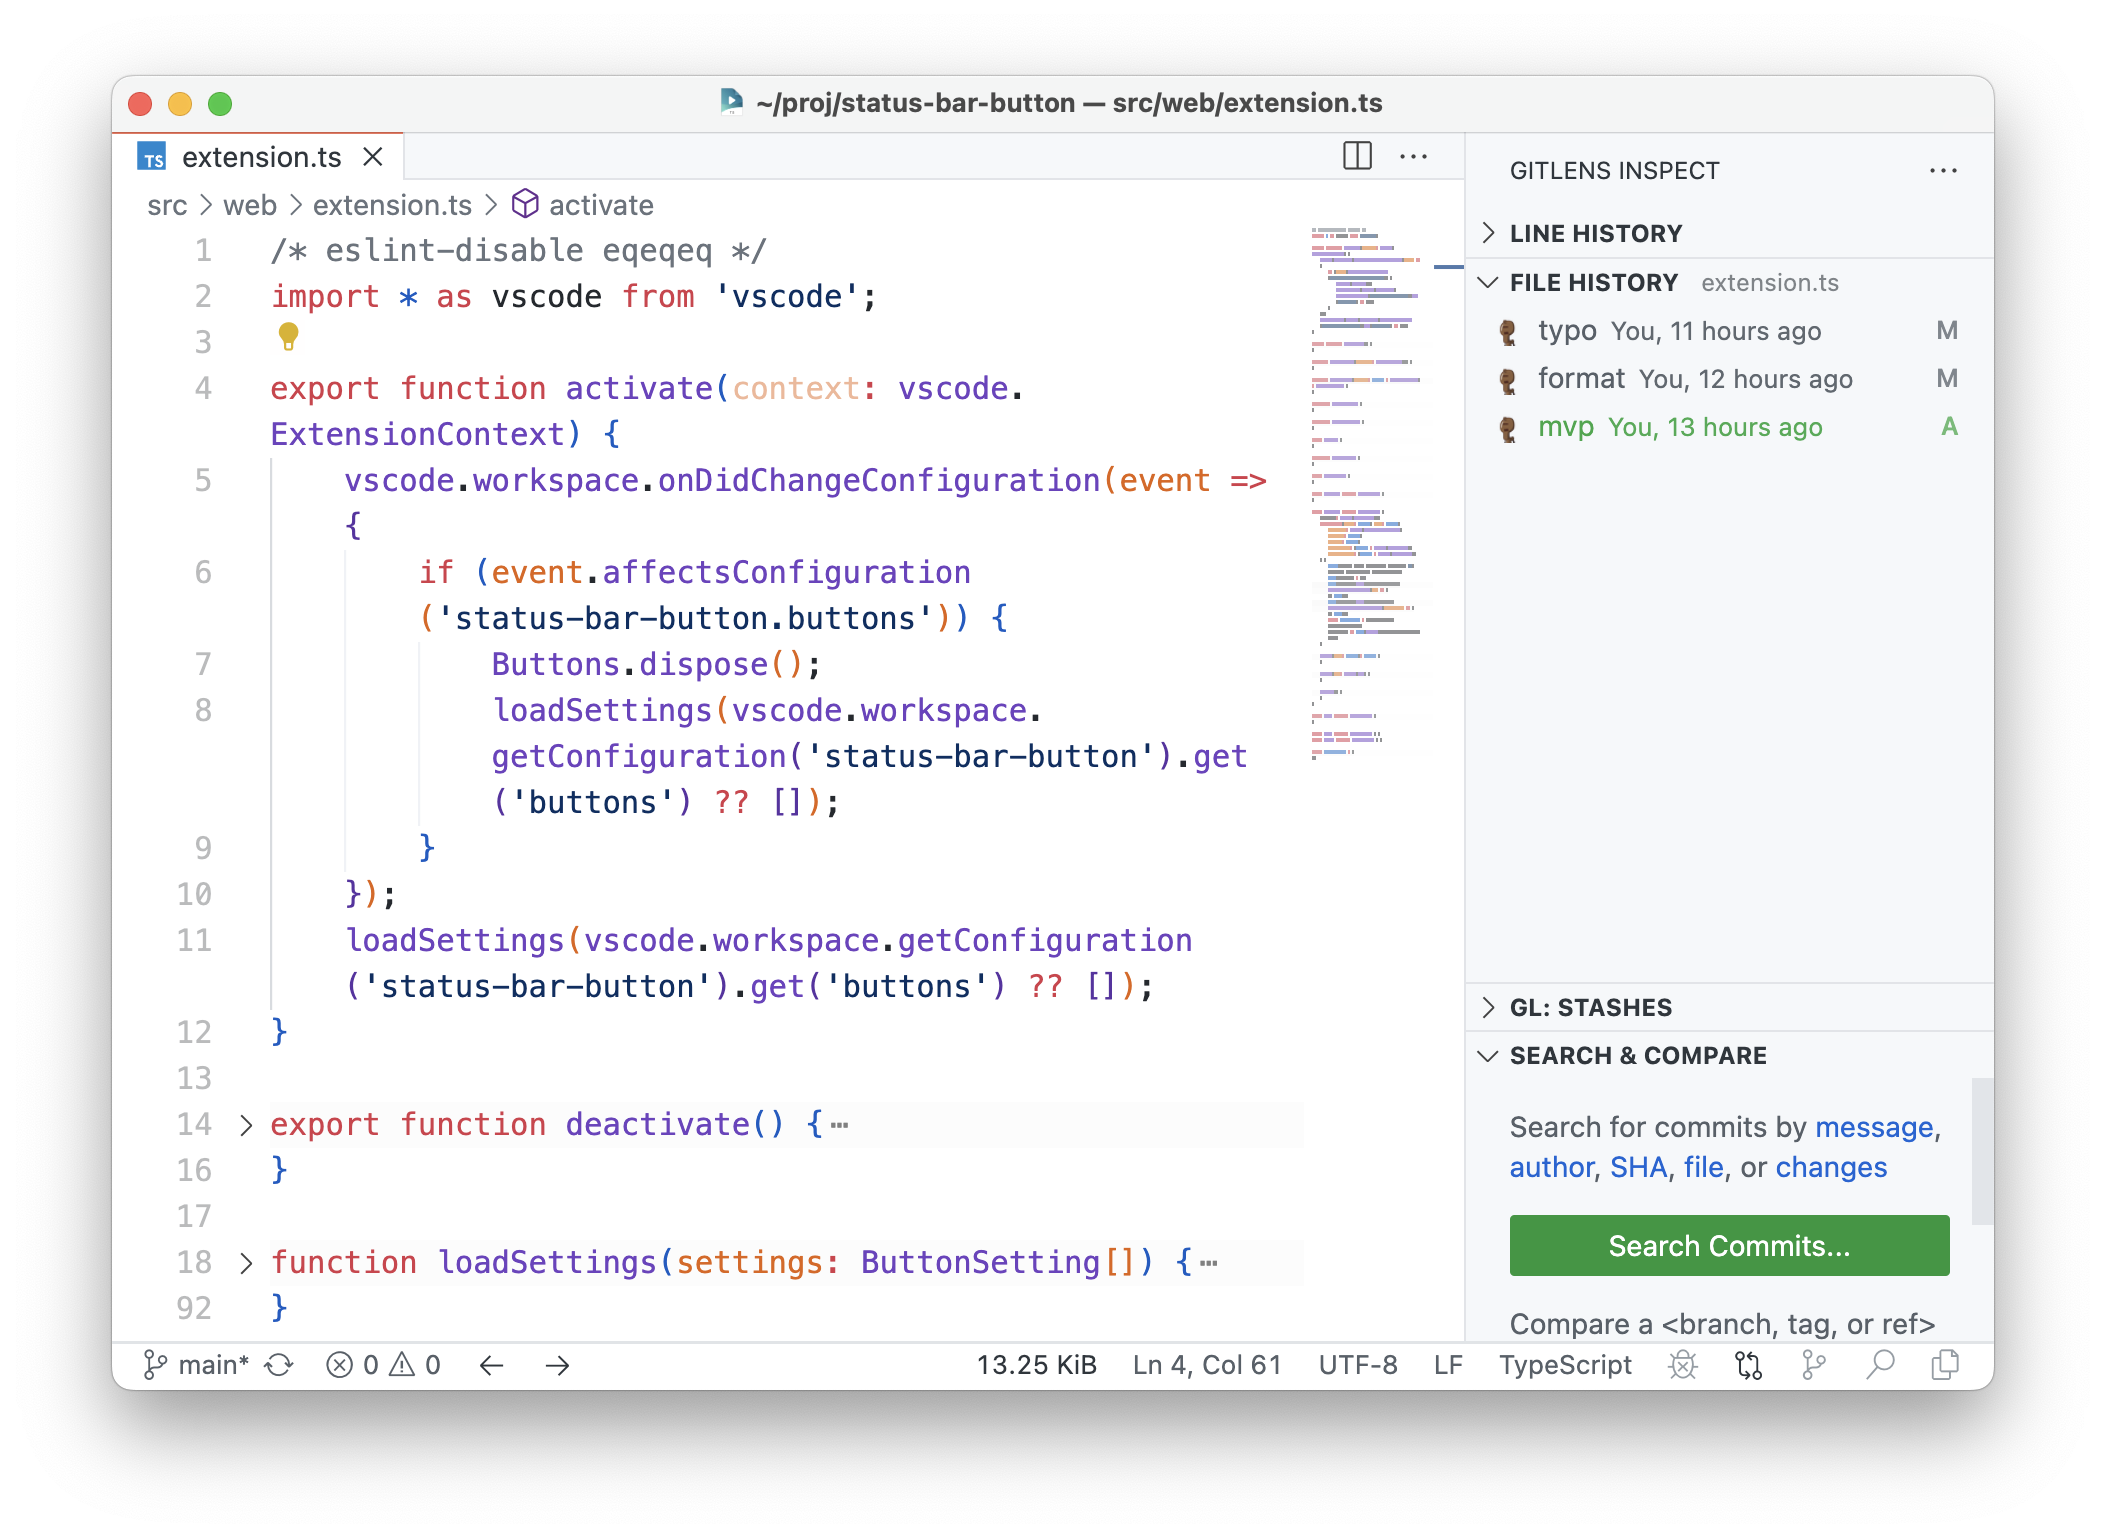2106x1538 pixels.
Task: Click the copy files icon in the status bar
Action: coord(1945,1365)
